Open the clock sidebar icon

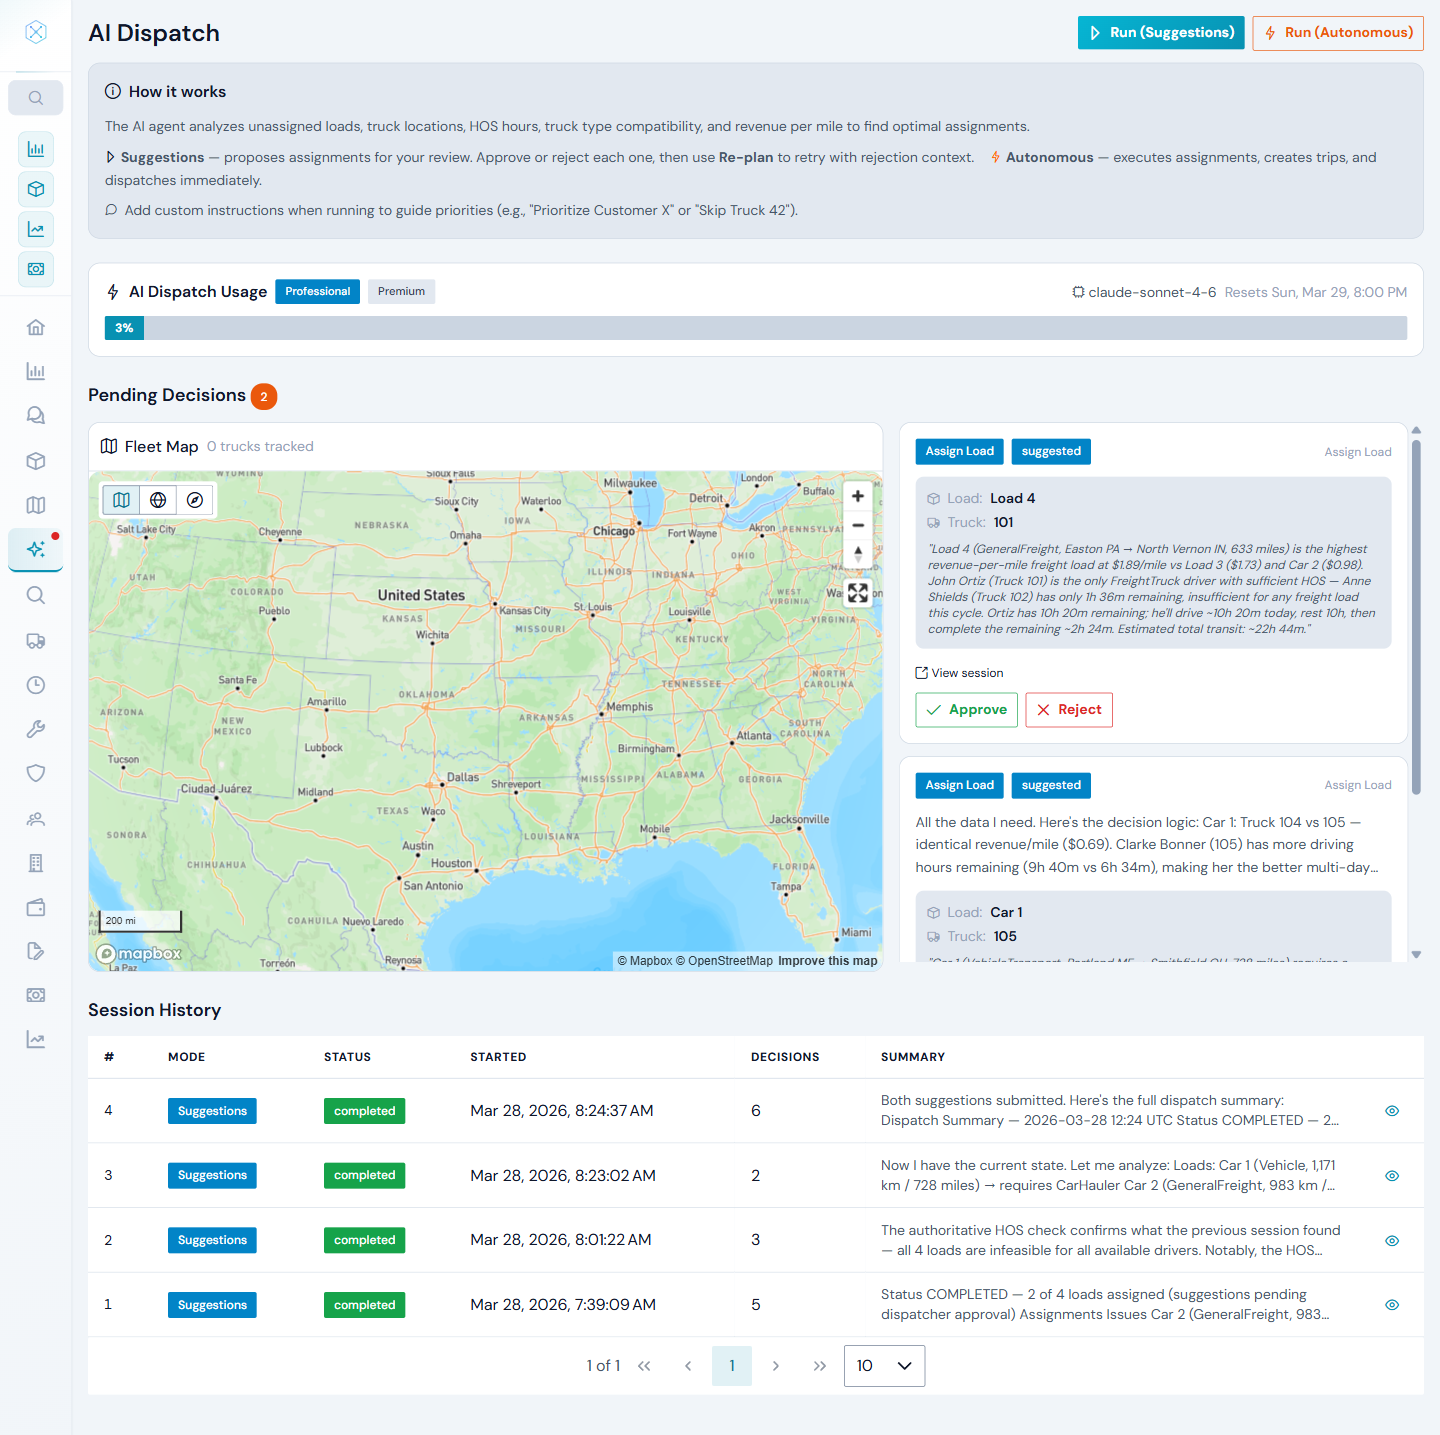(x=36, y=685)
